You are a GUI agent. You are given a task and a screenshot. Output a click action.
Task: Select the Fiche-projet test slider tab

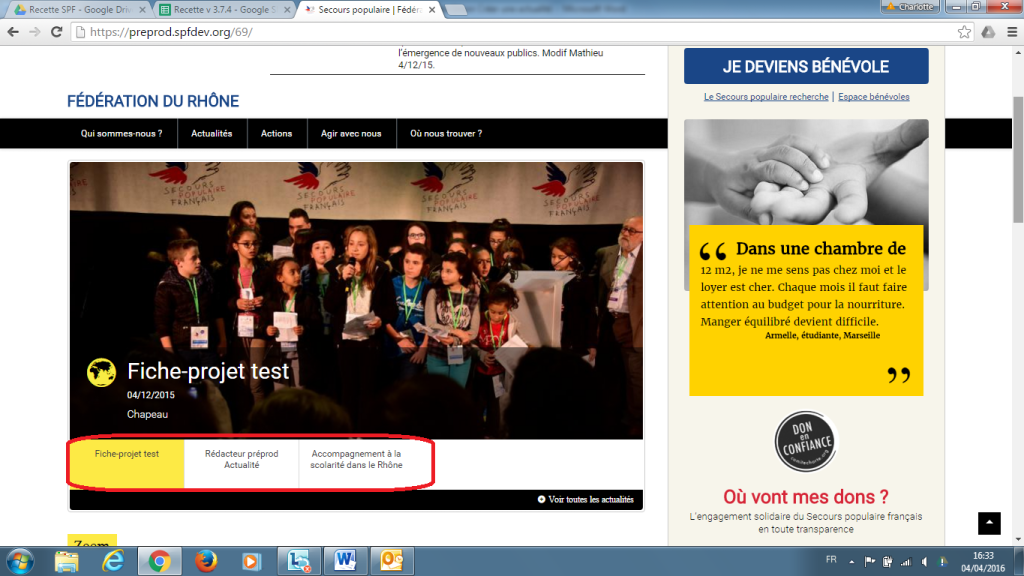click(127, 463)
